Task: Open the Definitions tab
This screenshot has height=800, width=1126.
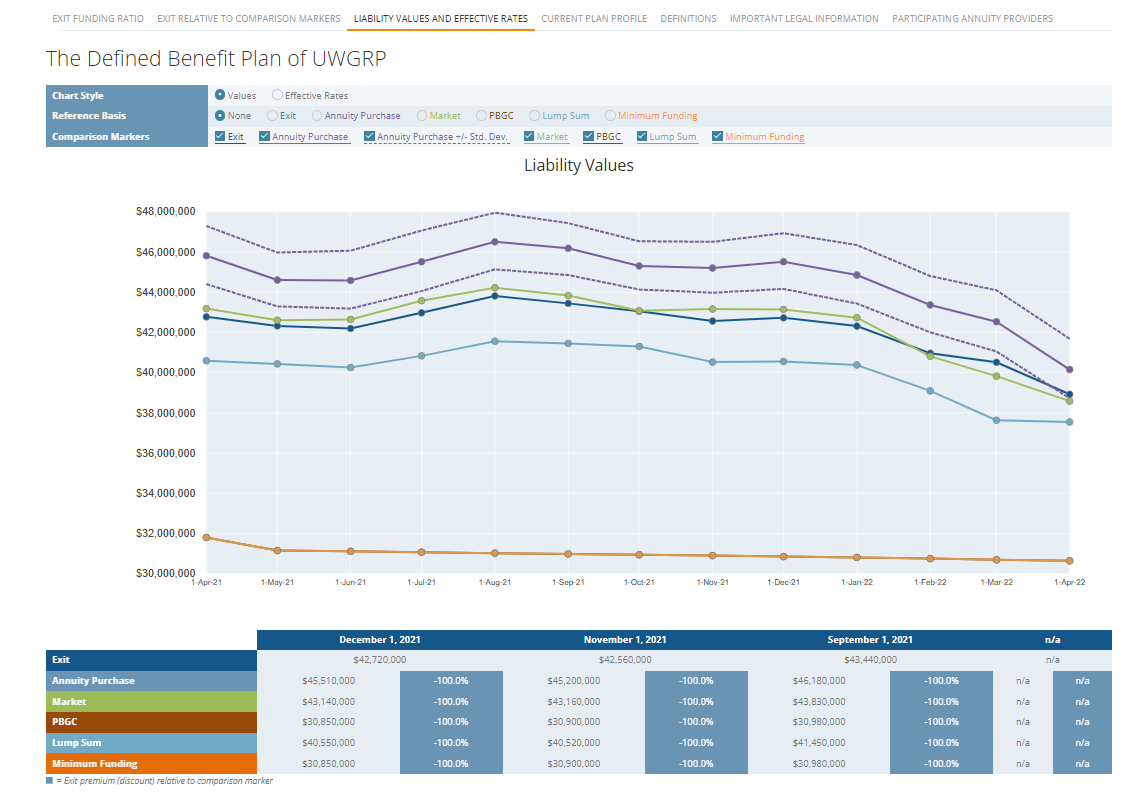Action: (x=688, y=19)
